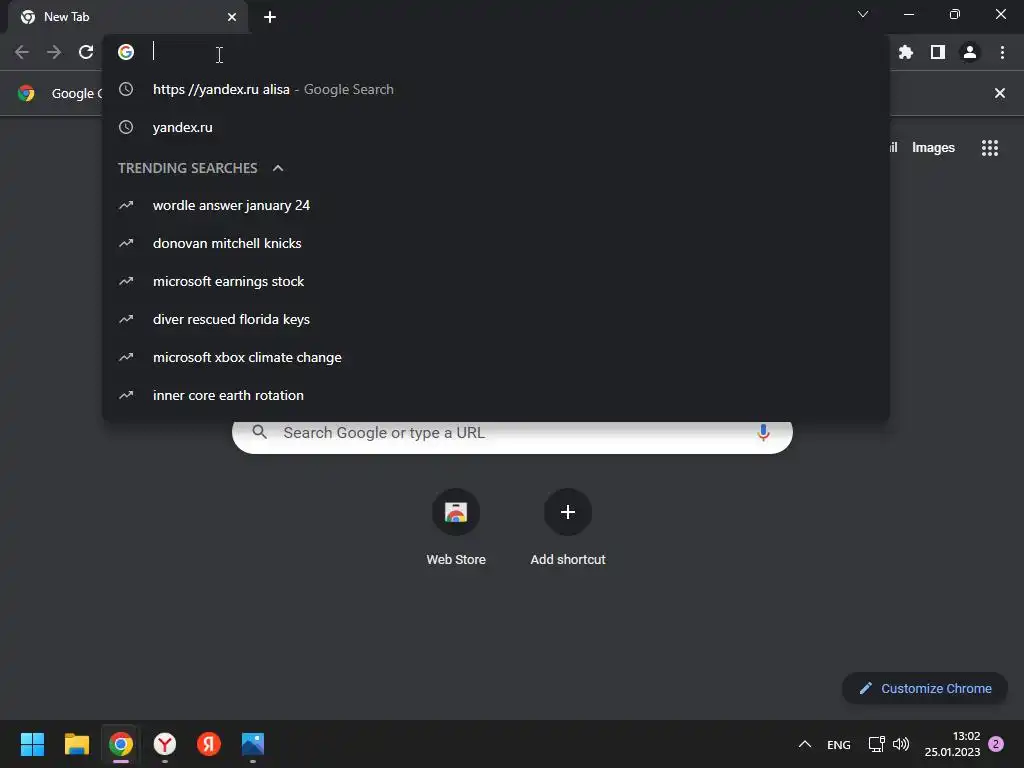Image resolution: width=1024 pixels, height=768 pixels.
Task: Open the red Yandex app in the taskbar
Action: [209, 744]
